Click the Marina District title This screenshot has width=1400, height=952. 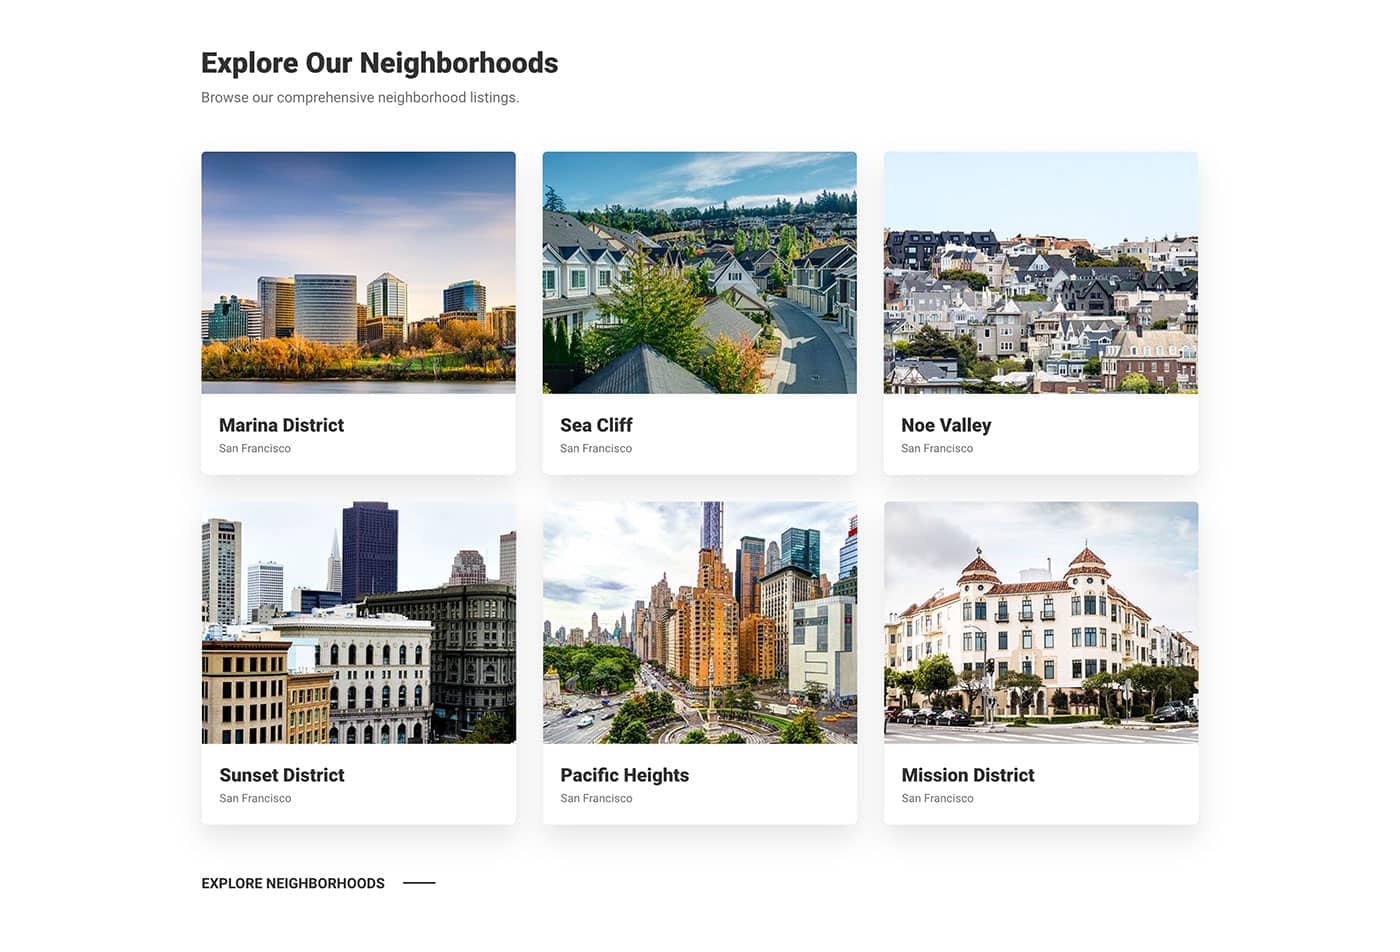[x=281, y=425]
